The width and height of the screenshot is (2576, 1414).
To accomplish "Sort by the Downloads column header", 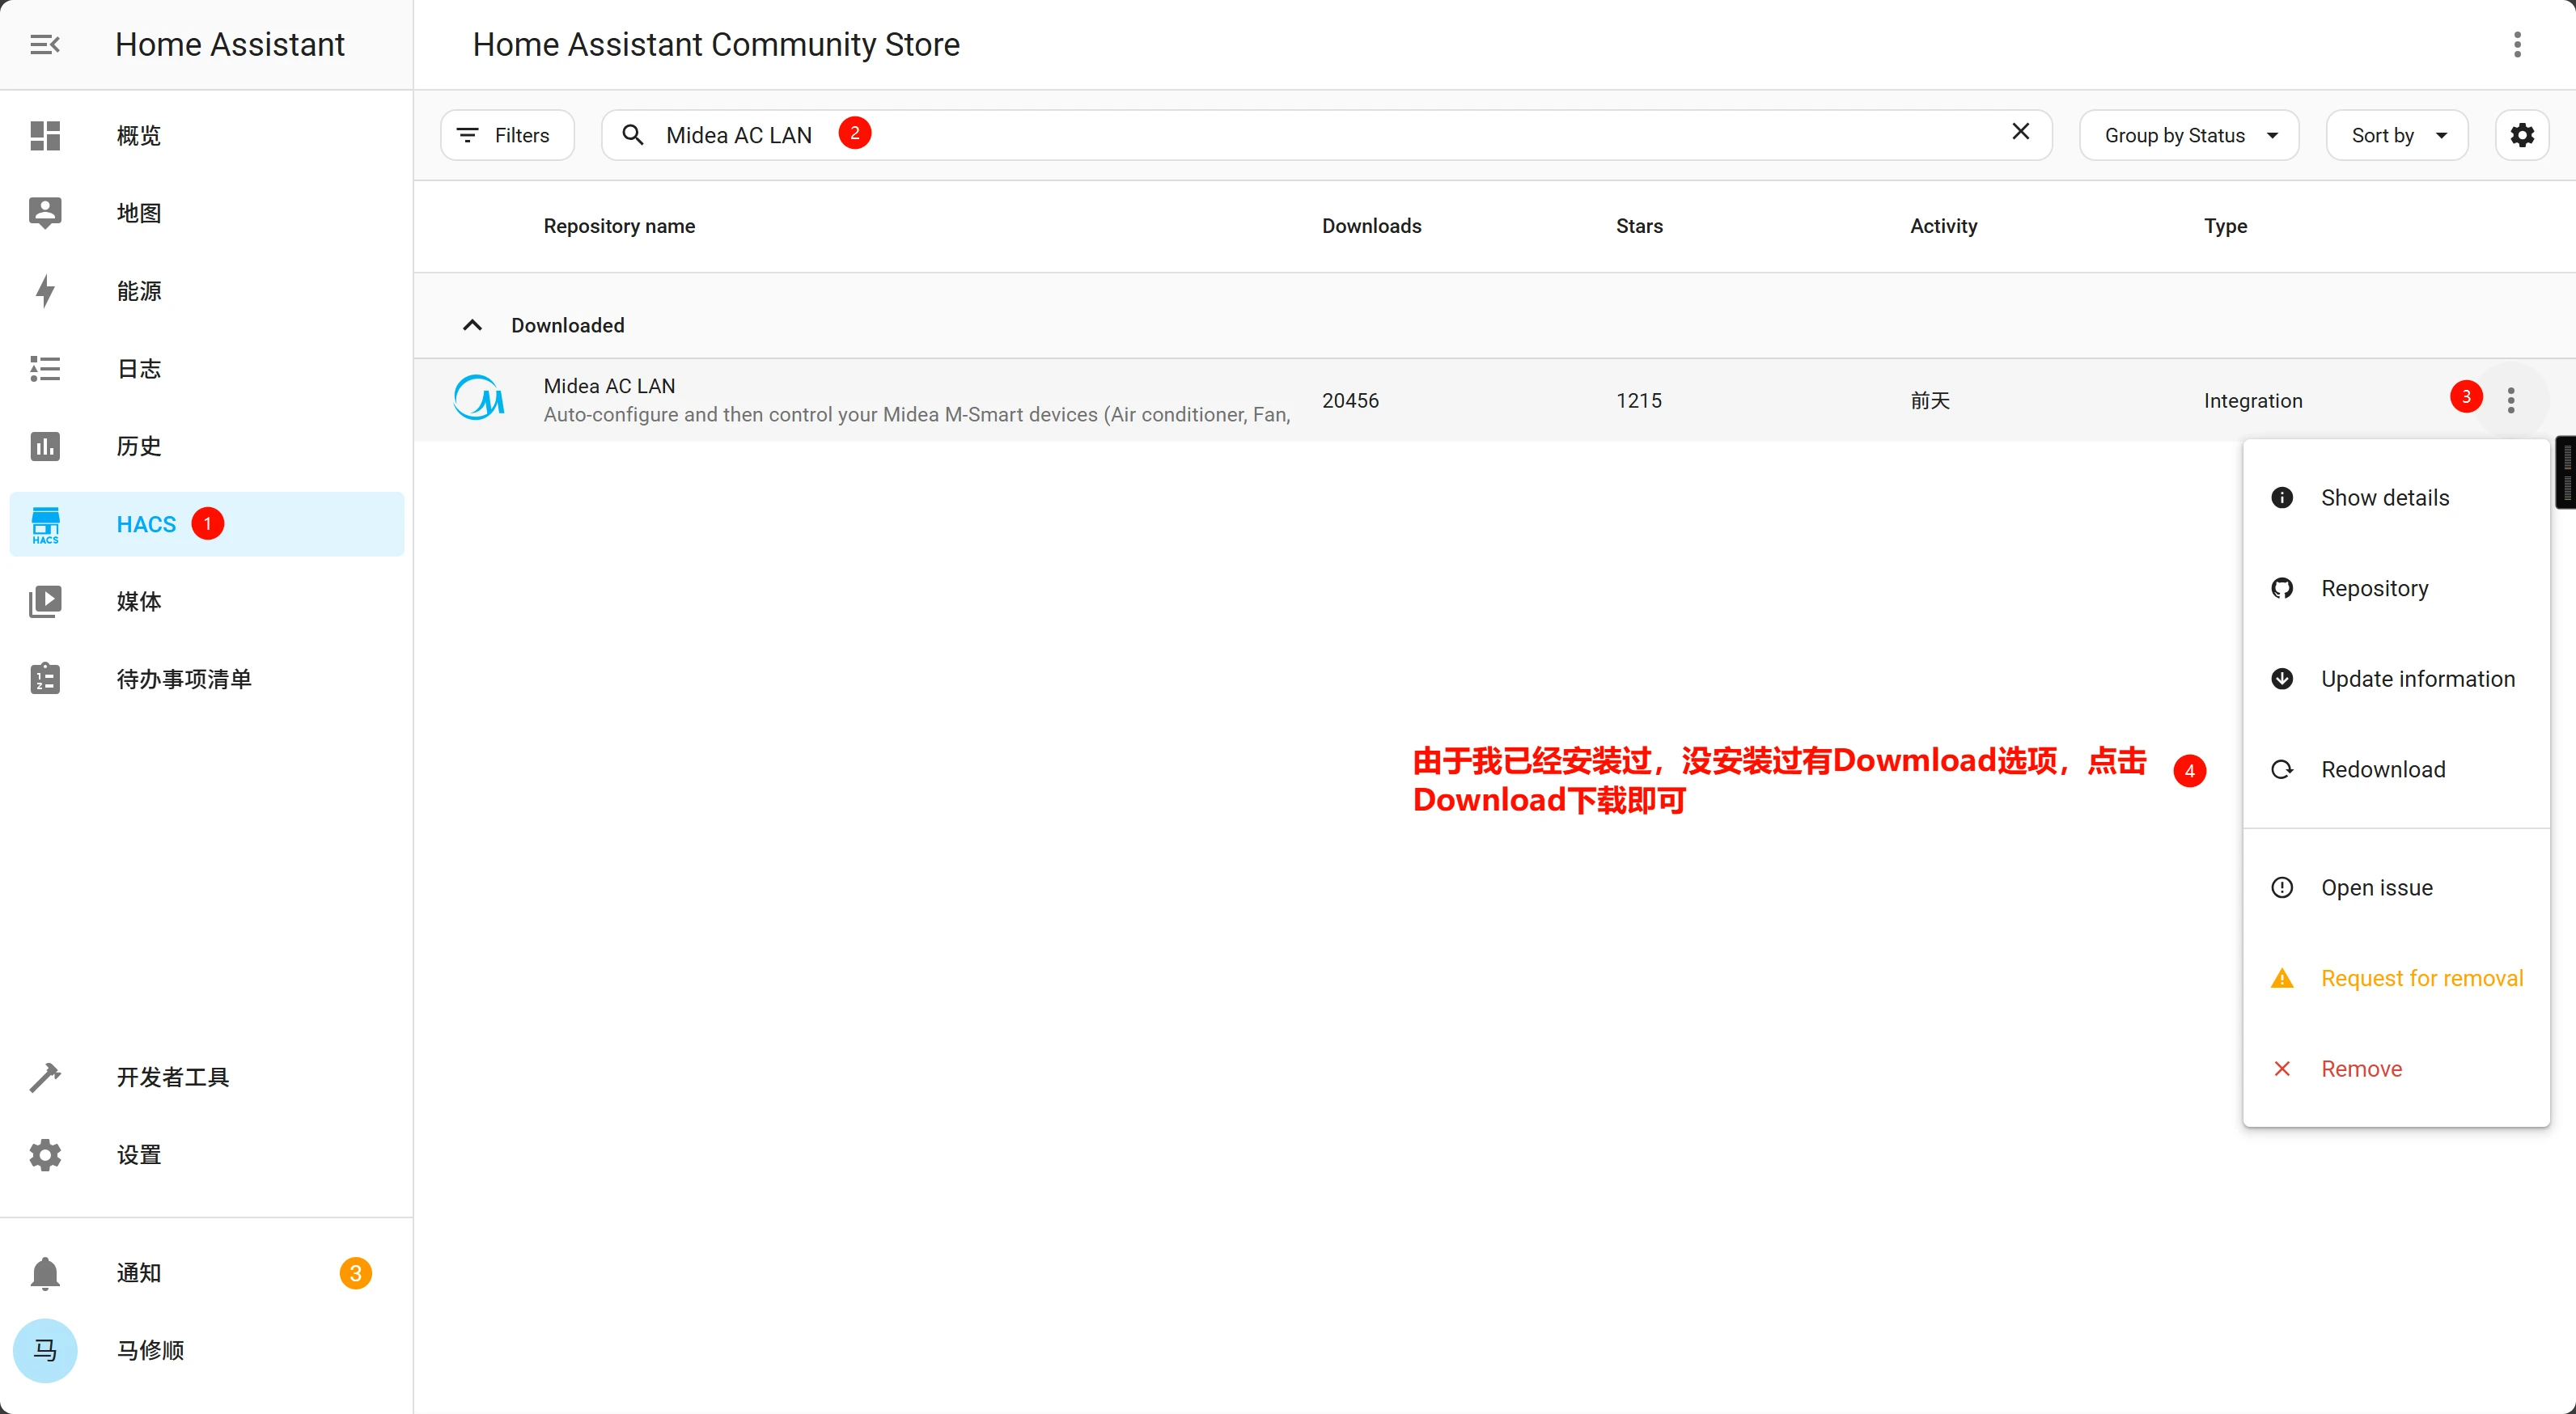I will pyautogui.click(x=1371, y=226).
